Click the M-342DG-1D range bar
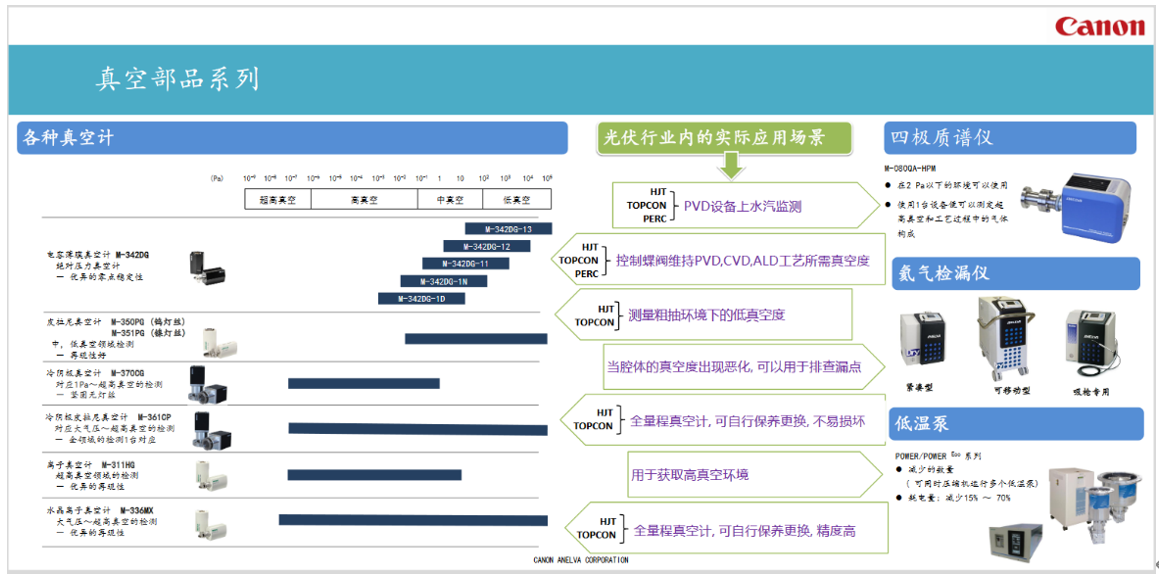Screen dimensions: 1159x579 pos(421,299)
